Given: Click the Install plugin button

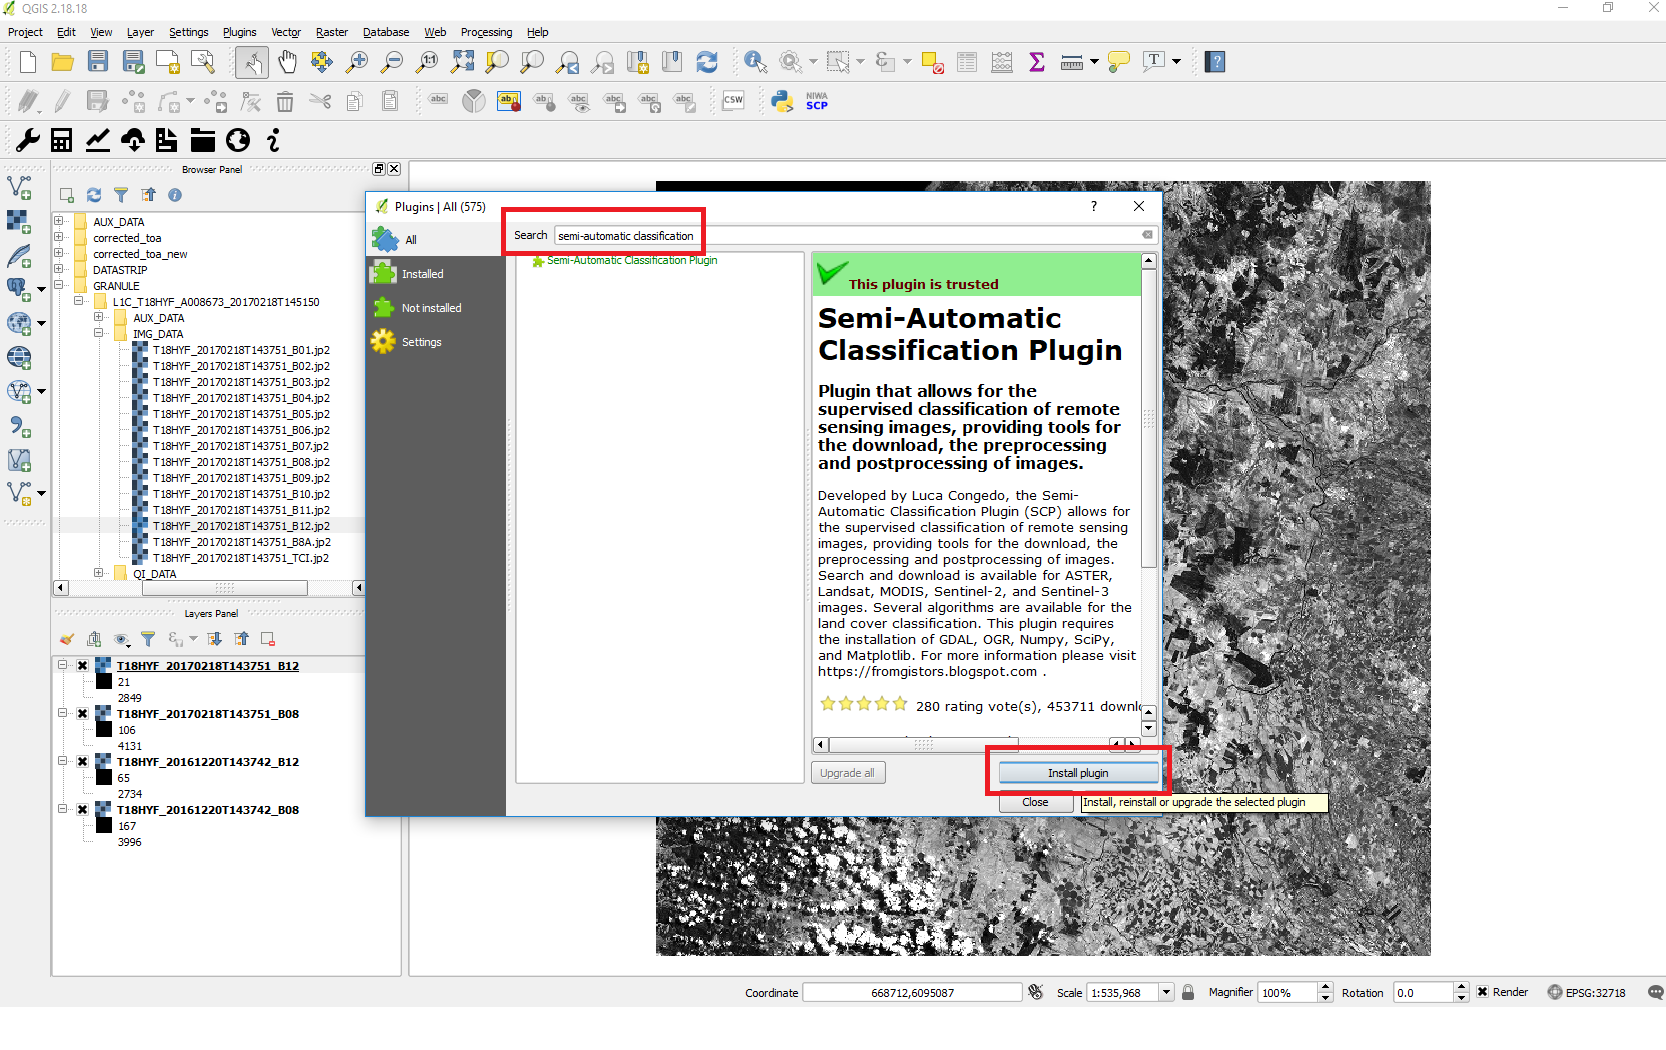Looking at the screenshot, I should click(x=1078, y=773).
